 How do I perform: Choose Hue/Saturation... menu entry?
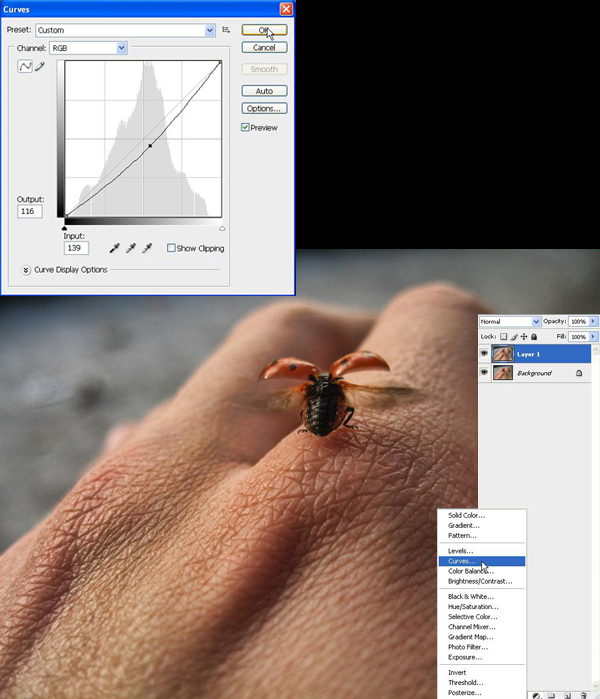click(x=473, y=607)
